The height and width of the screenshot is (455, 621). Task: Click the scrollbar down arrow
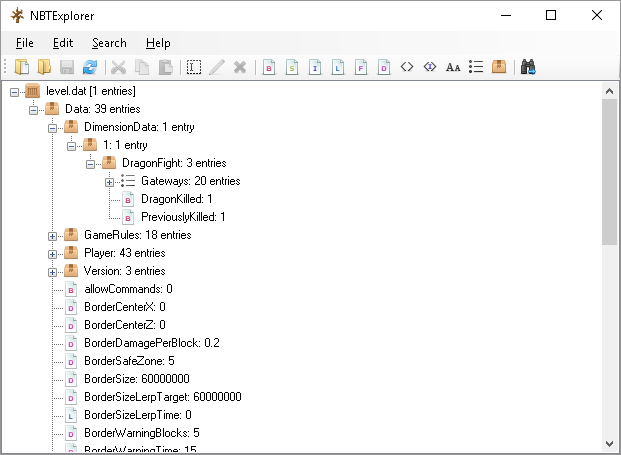tap(609, 444)
